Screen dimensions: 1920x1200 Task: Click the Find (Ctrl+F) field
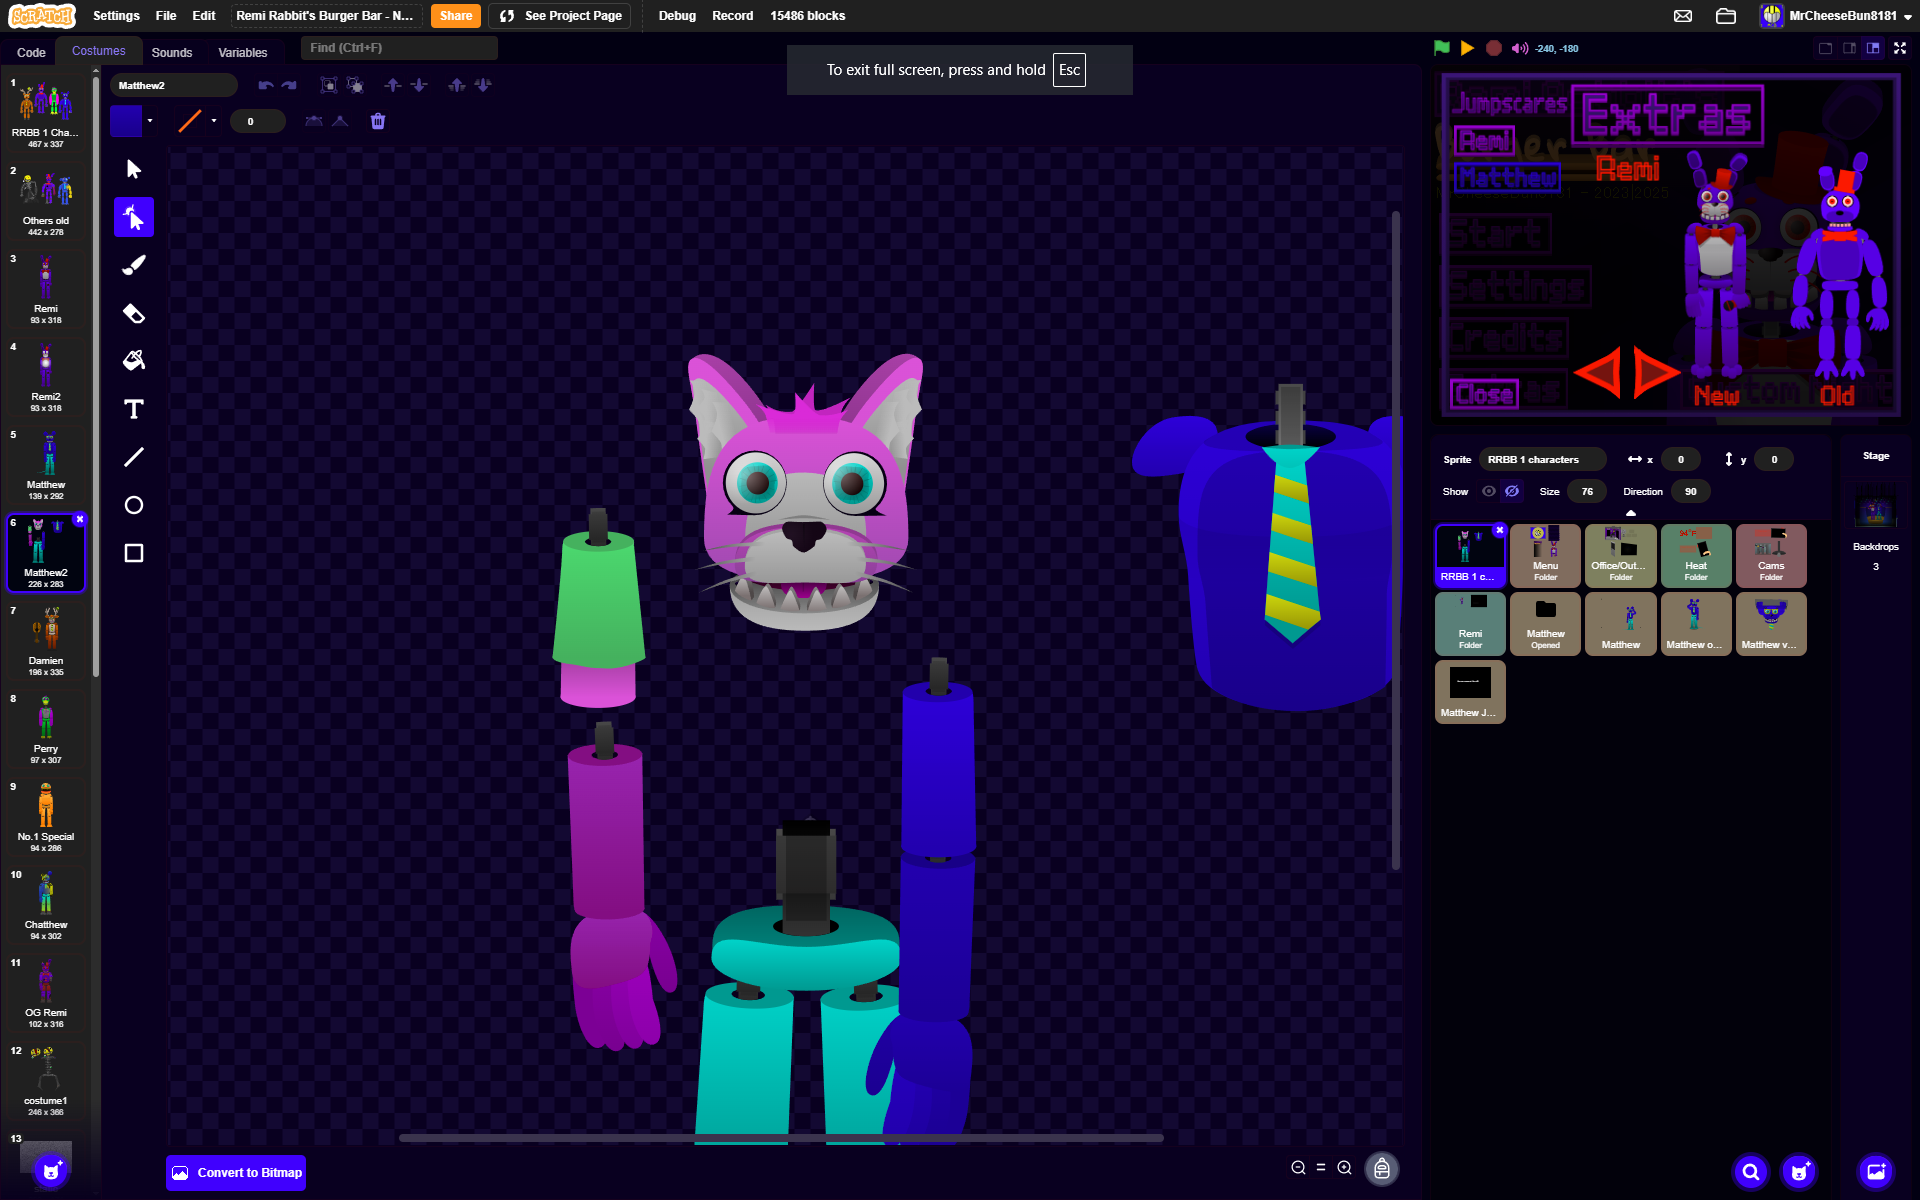click(x=399, y=48)
